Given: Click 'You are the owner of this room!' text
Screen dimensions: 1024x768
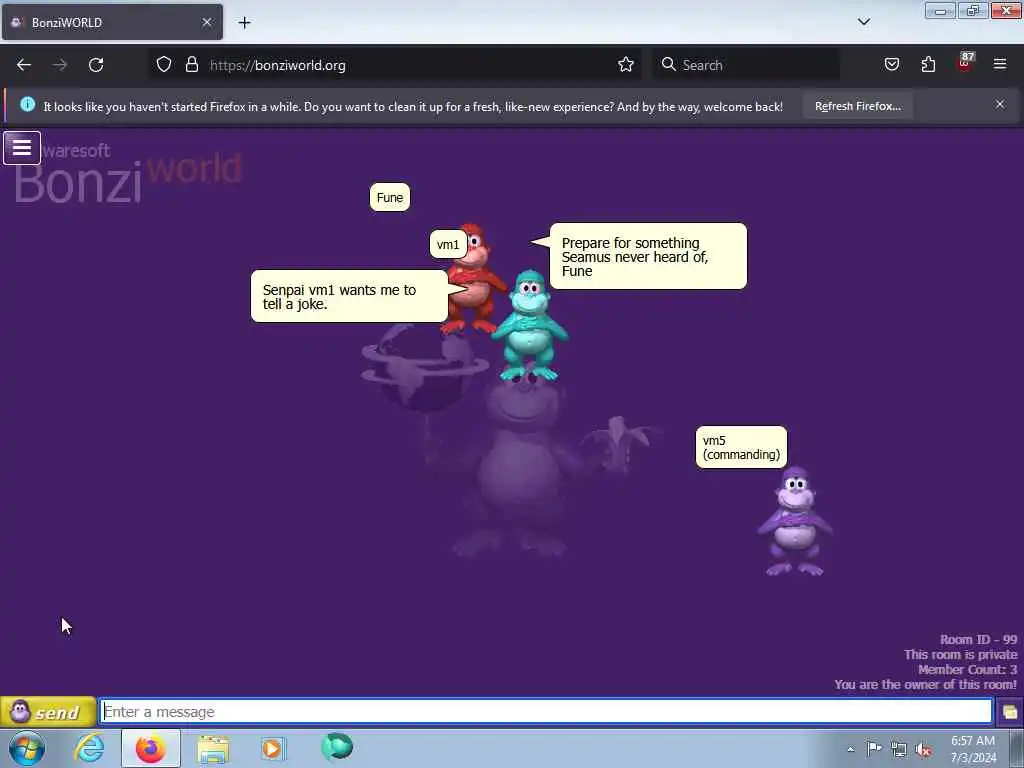Looking at the screenshot, I should [x=925, y=685].
